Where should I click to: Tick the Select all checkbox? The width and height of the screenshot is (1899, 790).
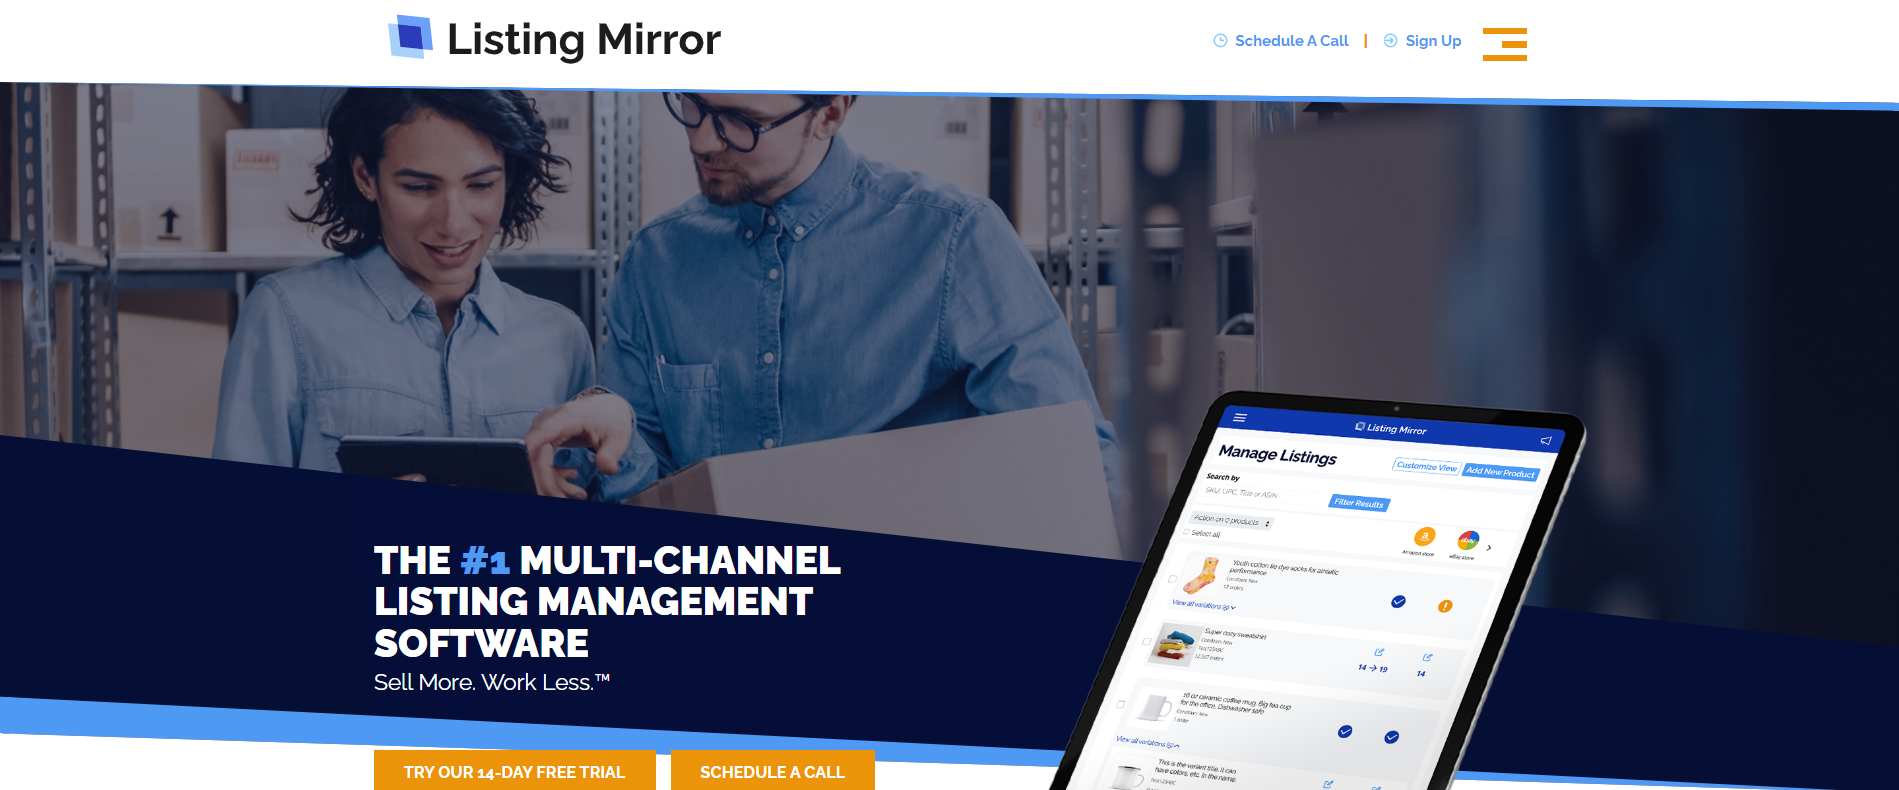pos(1187,532)
